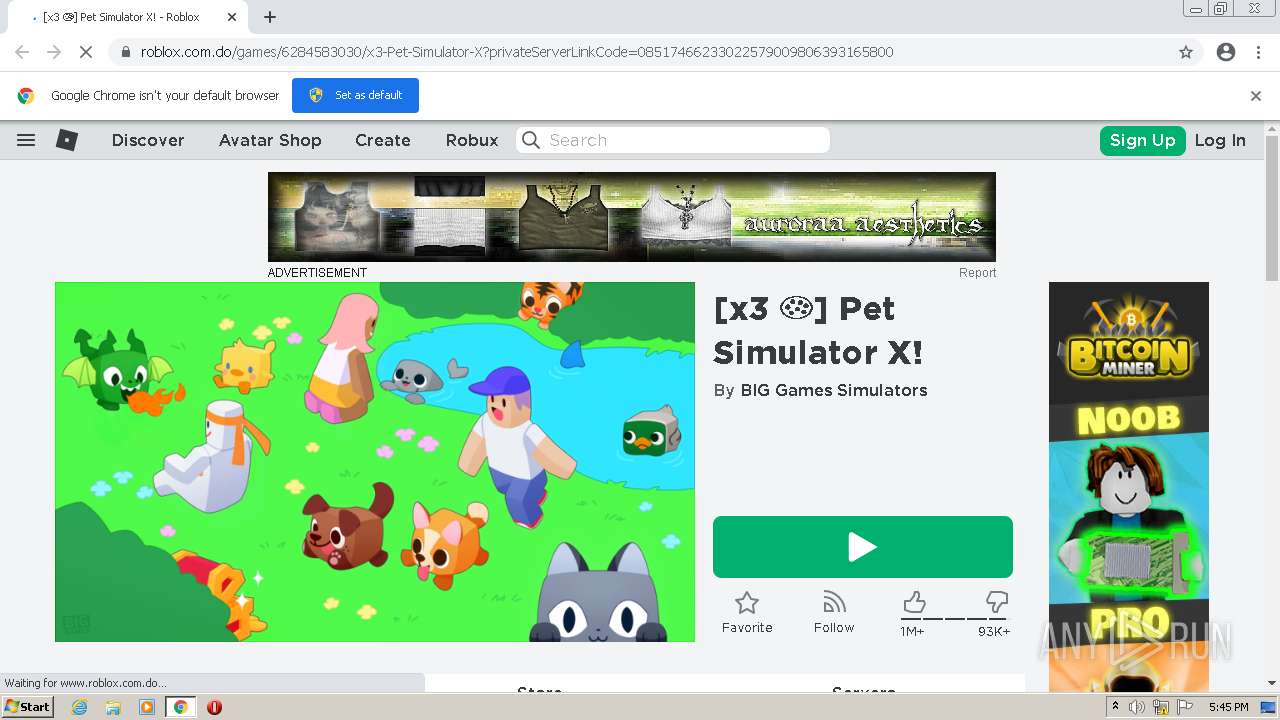1280x720 pixels.
Task: Stop loading the page with X button
Action: coord(86,52)
